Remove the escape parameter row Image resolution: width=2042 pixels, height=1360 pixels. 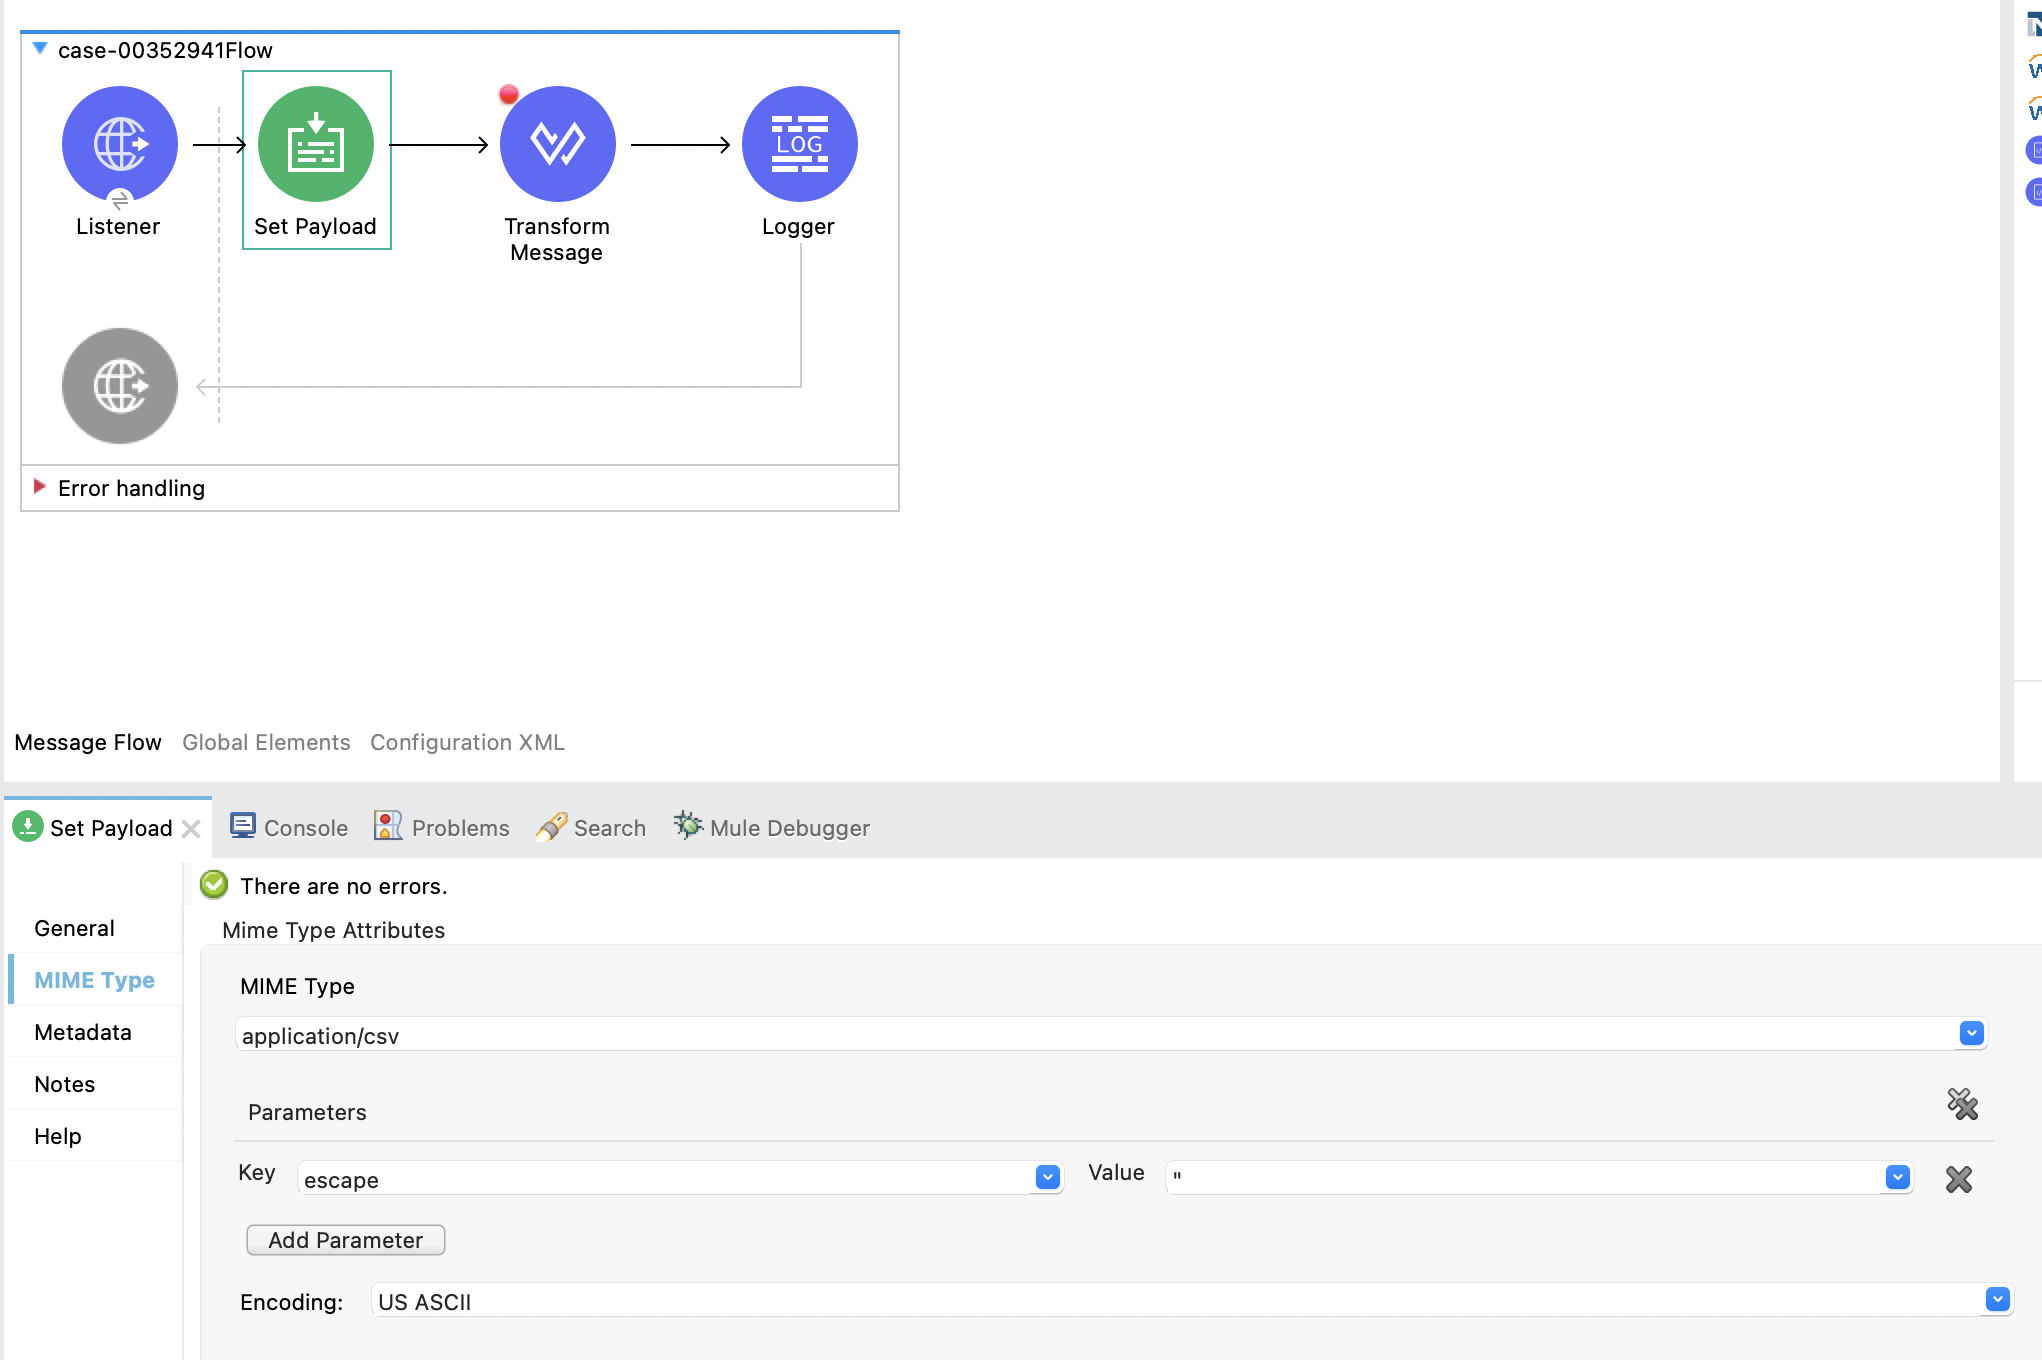click(1958, 1179)
